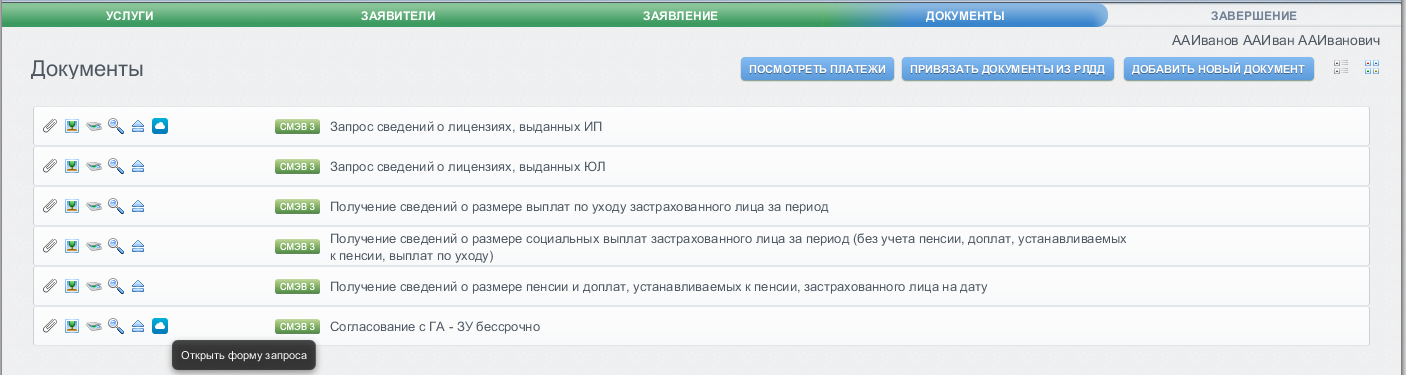The width and height of the screenshot is (1406, 375).
Task: Click СМЭВ 3 badge in 'социальных выплат' row
Action: 297,246
